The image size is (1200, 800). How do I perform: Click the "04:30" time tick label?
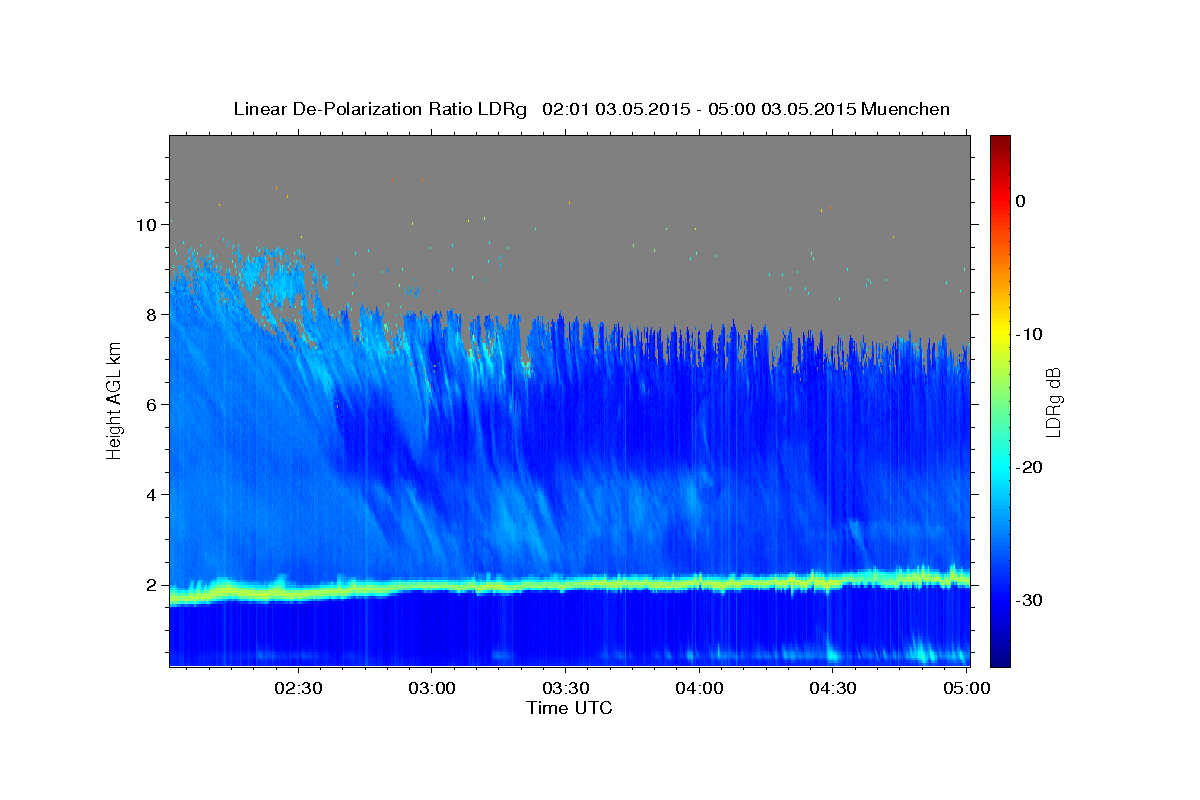pyautogui.click(x=832, y=688)
